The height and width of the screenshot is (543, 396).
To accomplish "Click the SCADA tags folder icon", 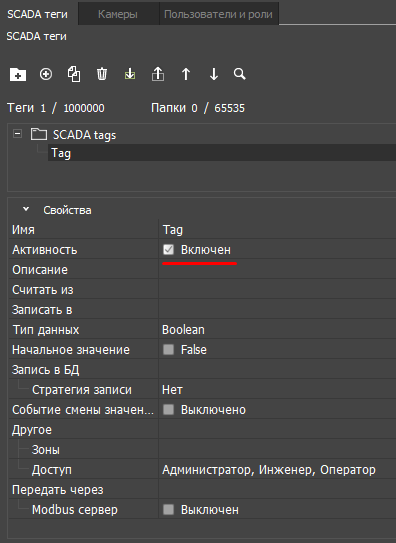I will pyautogui.click(x=39, y=134).
